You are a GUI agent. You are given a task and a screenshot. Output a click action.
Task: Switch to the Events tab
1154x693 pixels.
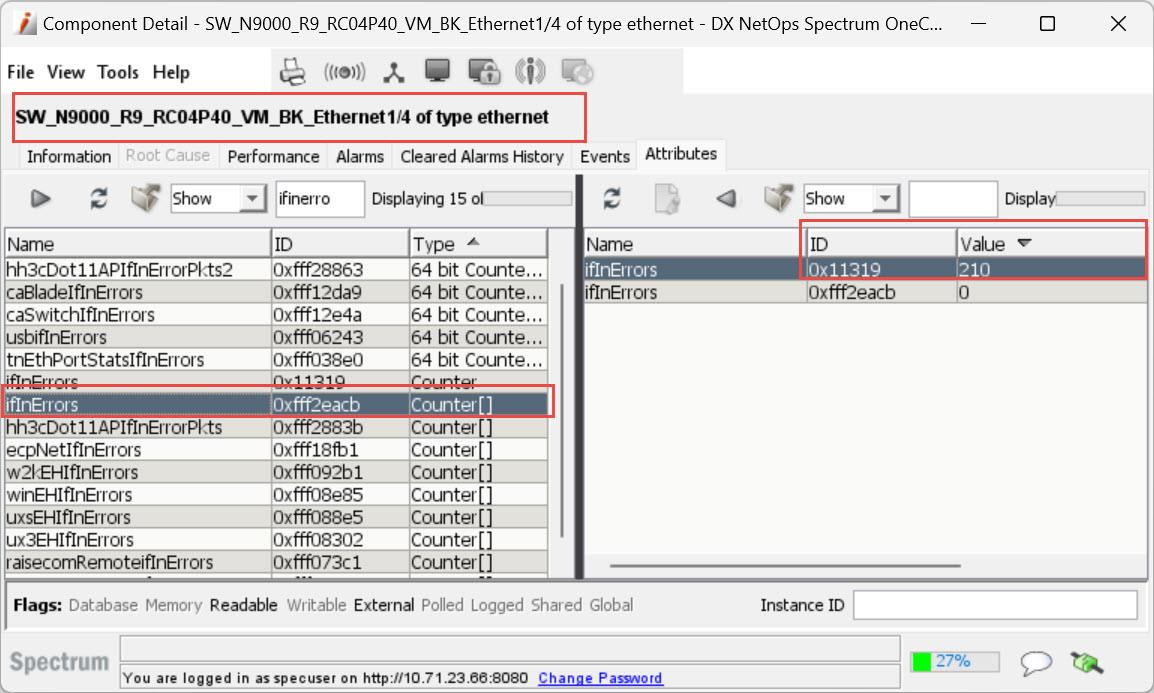[x=605, y=156]
